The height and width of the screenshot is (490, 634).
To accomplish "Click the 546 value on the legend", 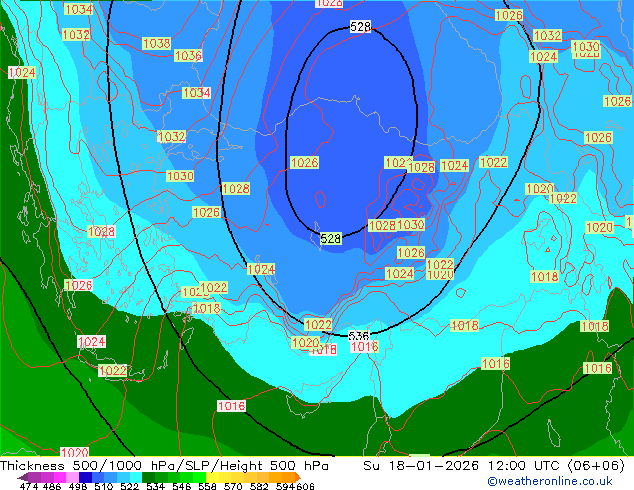I will click(181, 486).
